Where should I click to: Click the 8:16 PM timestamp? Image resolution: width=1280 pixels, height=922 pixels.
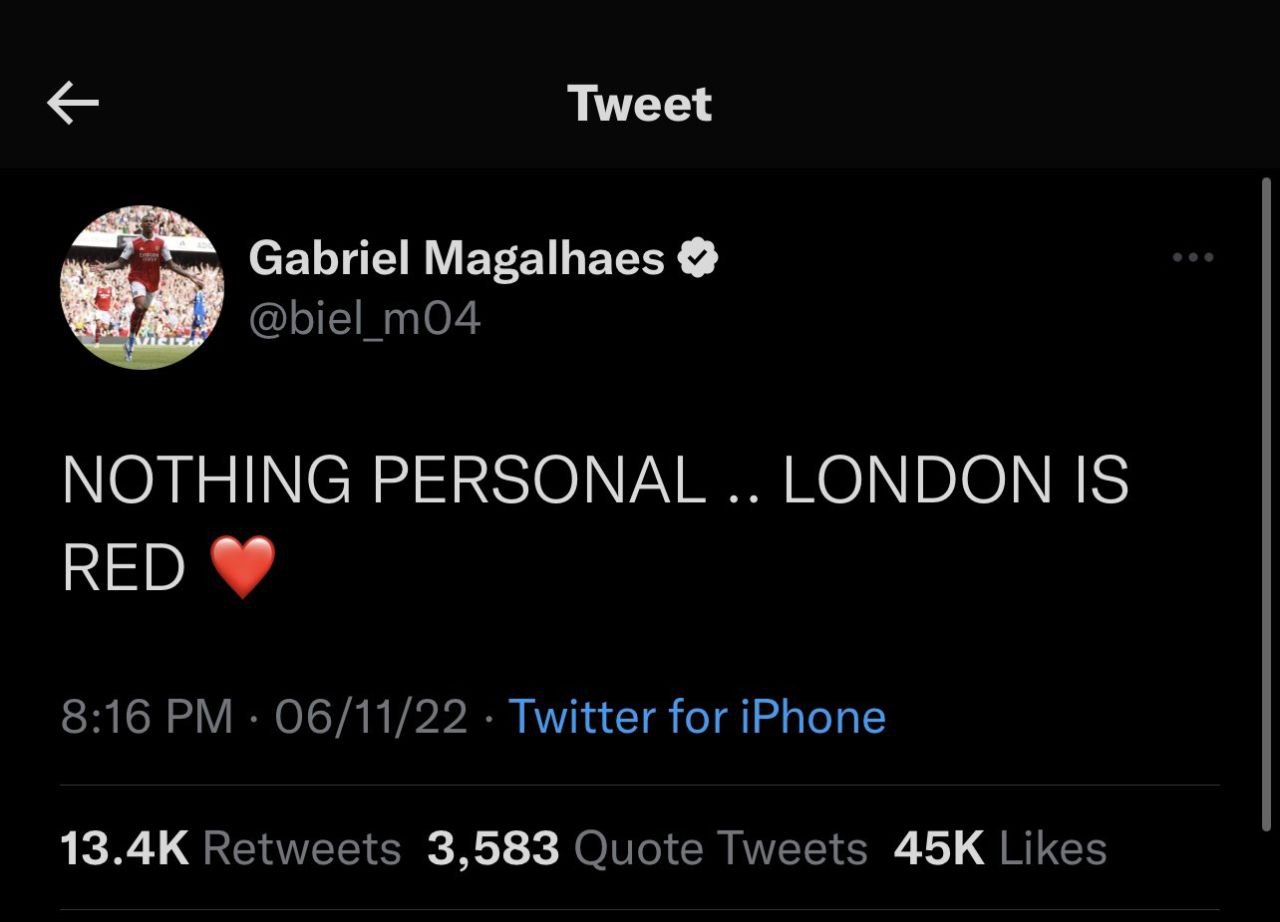coord(146,717)
